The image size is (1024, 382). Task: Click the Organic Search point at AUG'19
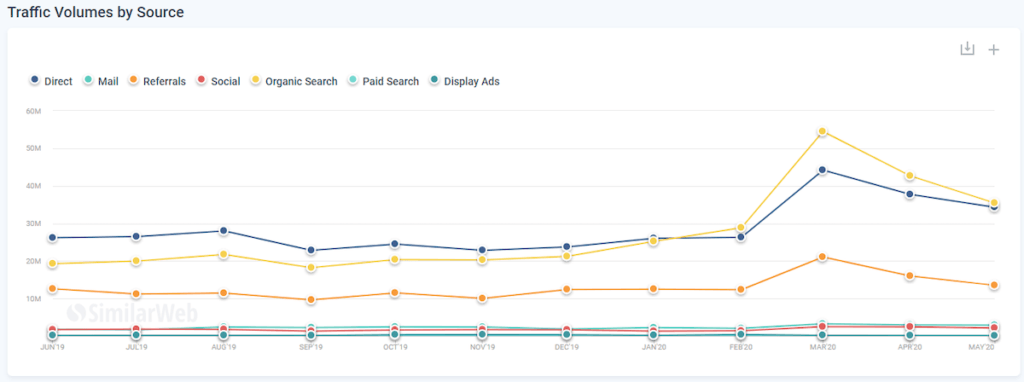click(x=223, y=254)
